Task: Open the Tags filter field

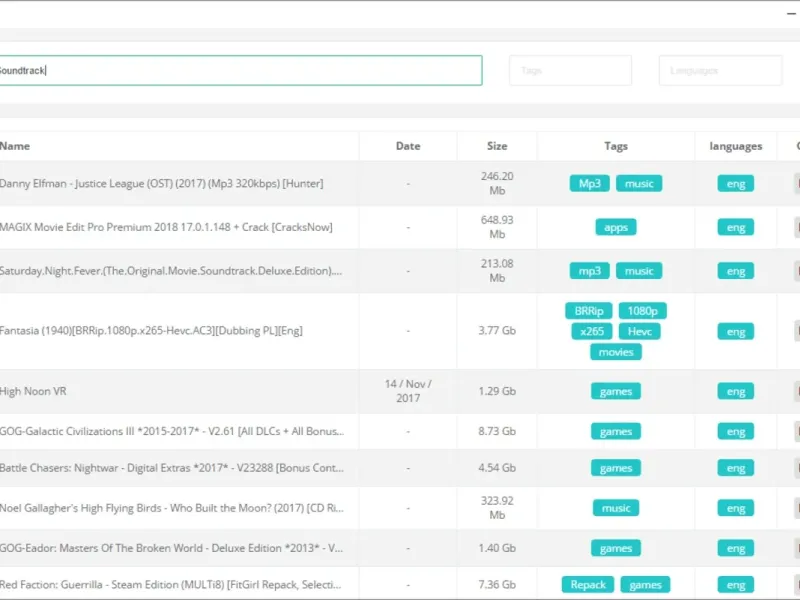Action: click(x=570, y=70)
